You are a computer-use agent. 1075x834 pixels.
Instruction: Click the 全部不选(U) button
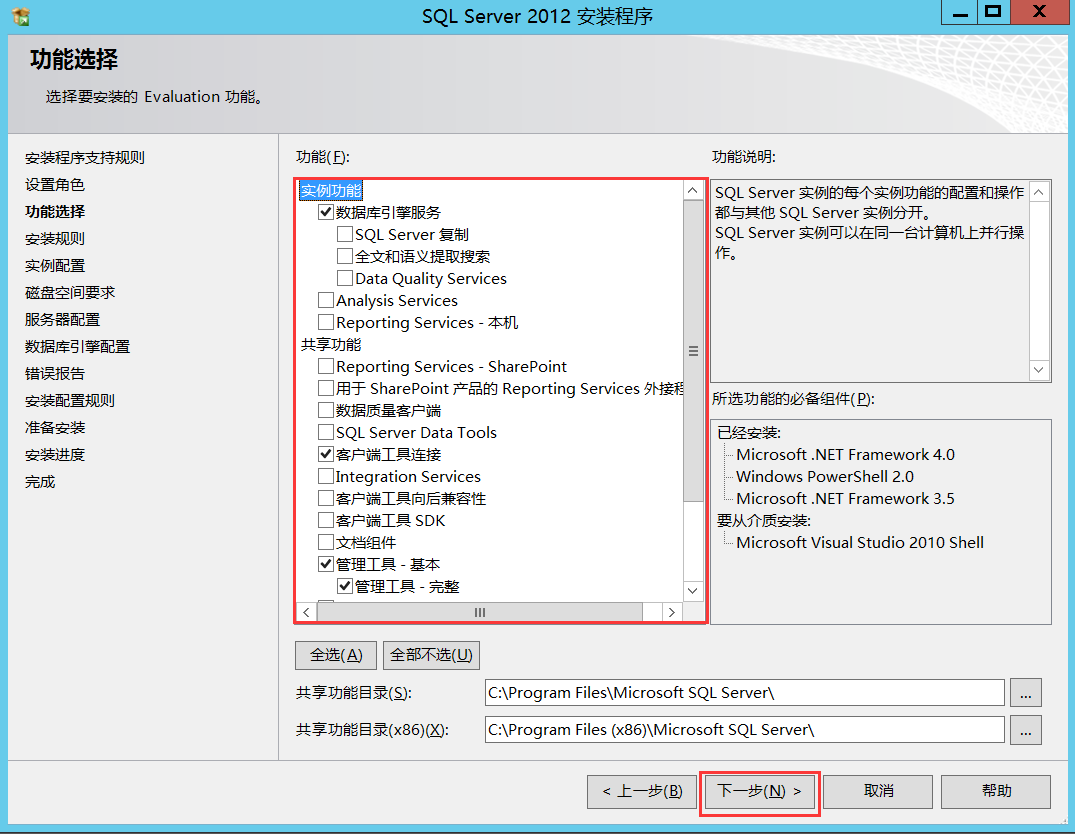(x=431, y=655)
